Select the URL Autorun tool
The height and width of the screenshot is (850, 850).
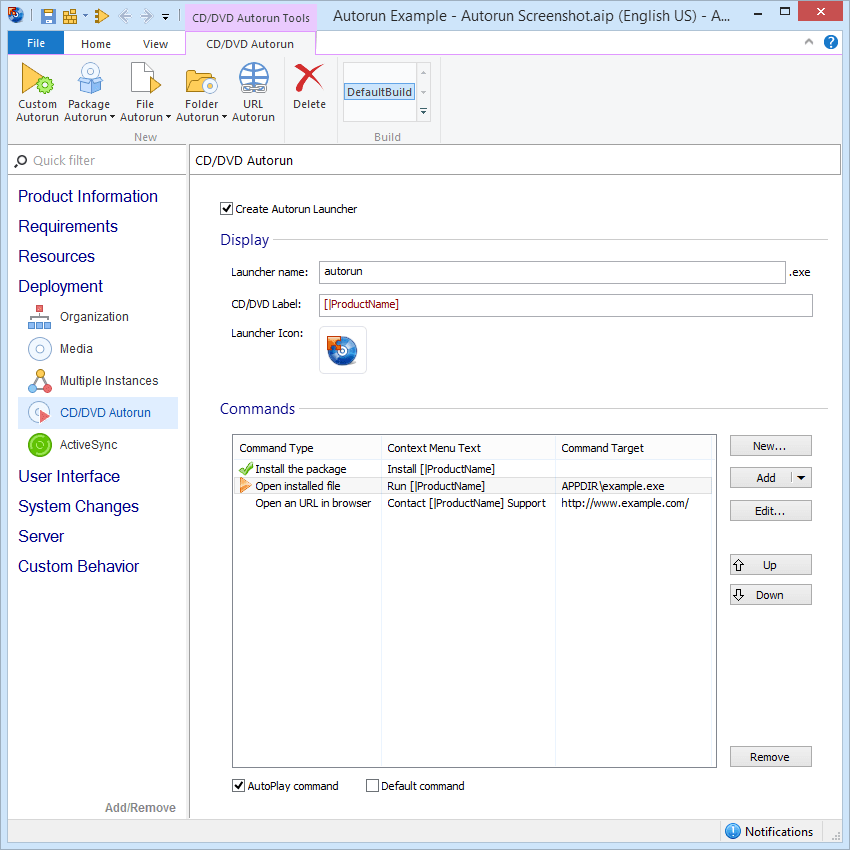[x=253, y=90]
